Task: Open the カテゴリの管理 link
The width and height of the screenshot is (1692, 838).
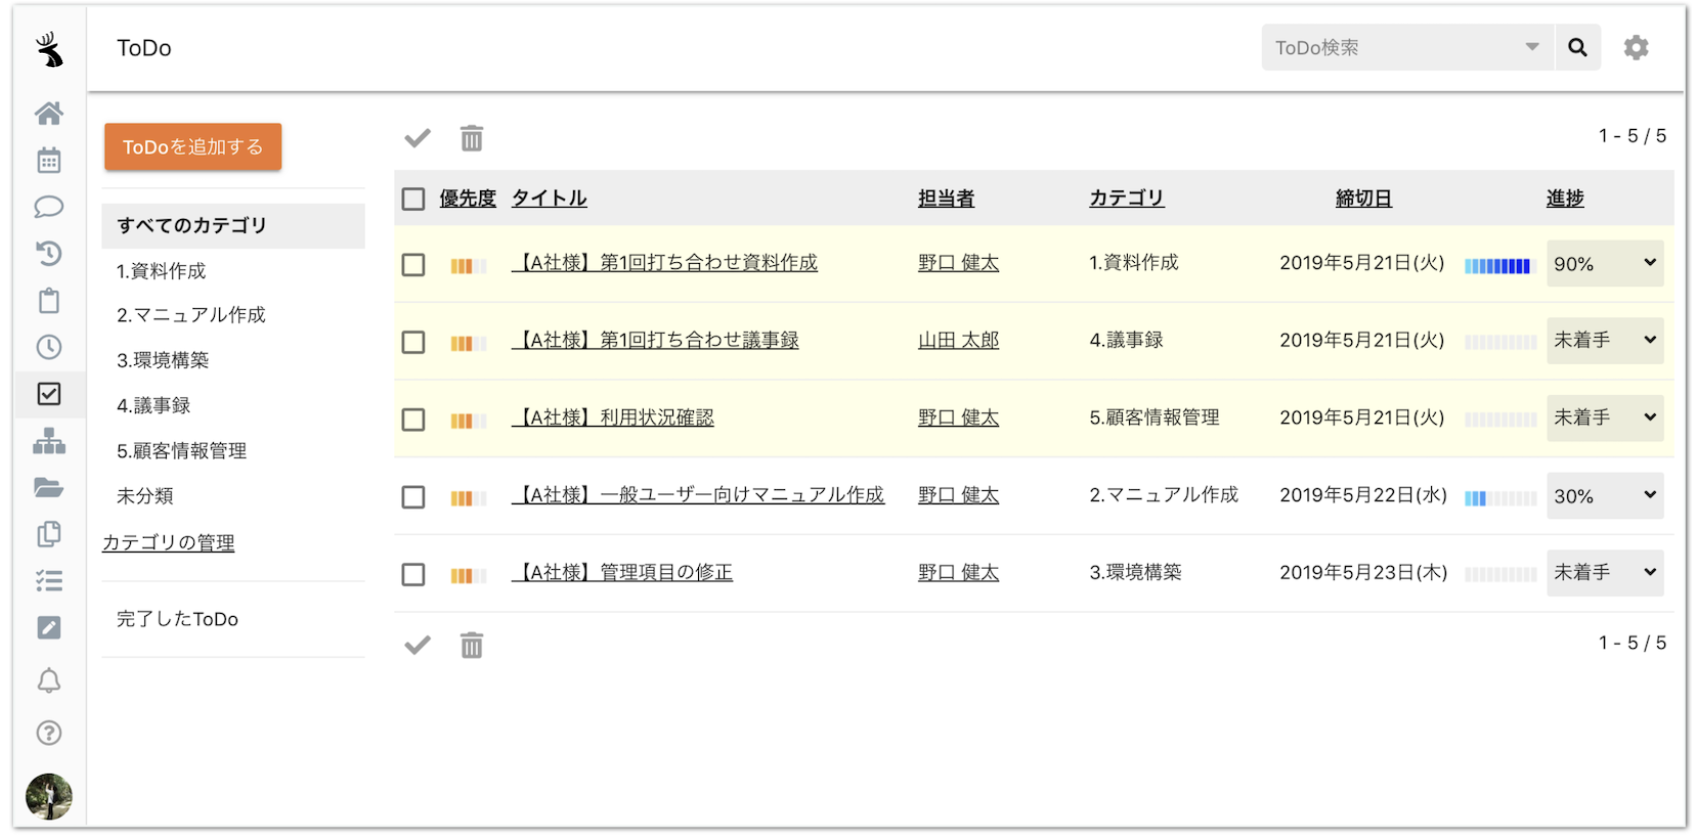Action: pyautogui.click(x=168, y=543)
